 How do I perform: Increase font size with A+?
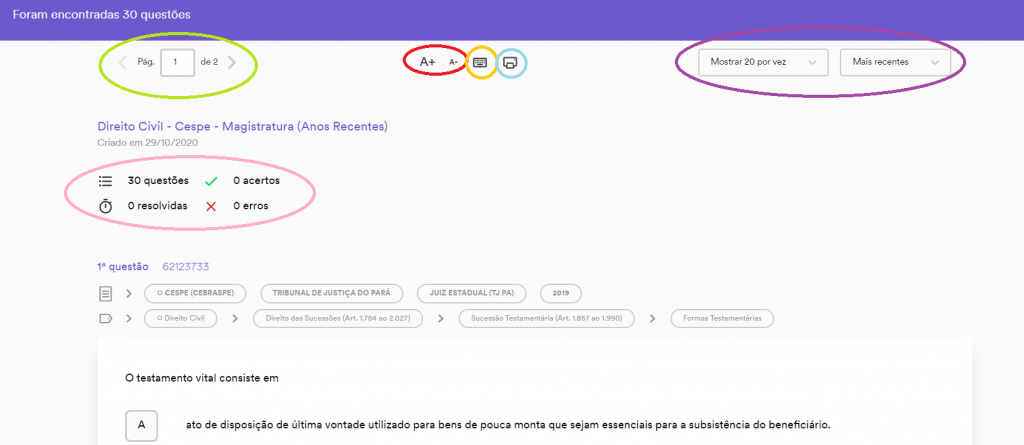click(x=427, y=62)
